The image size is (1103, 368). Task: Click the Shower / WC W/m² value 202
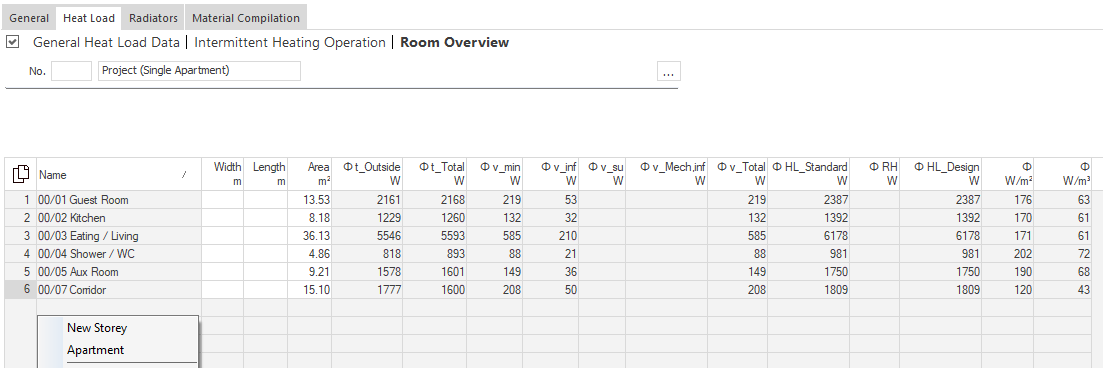click(x=1008, y=254)
